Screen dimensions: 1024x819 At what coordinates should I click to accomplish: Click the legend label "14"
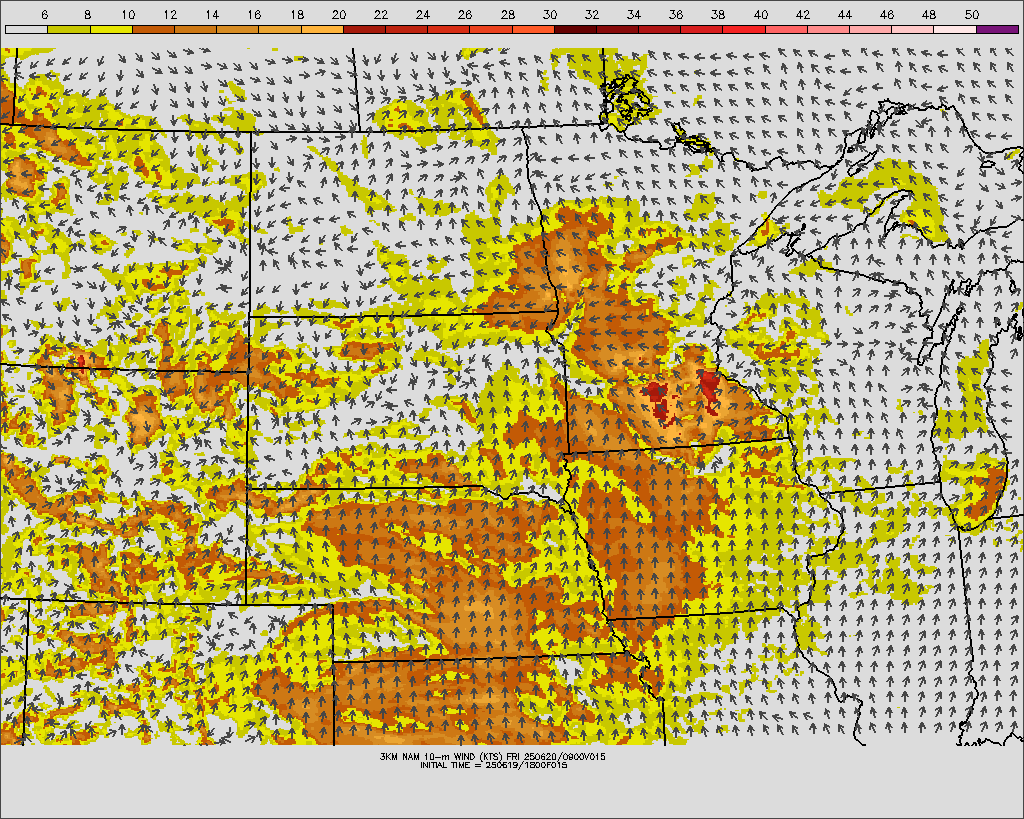(213, 14)
